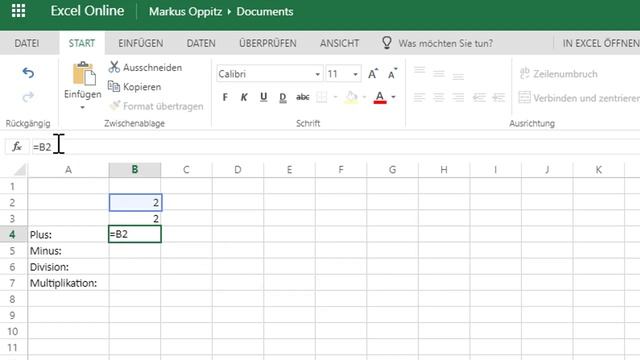
Task: Undo the last action
Action: click(x=28, y=73)
